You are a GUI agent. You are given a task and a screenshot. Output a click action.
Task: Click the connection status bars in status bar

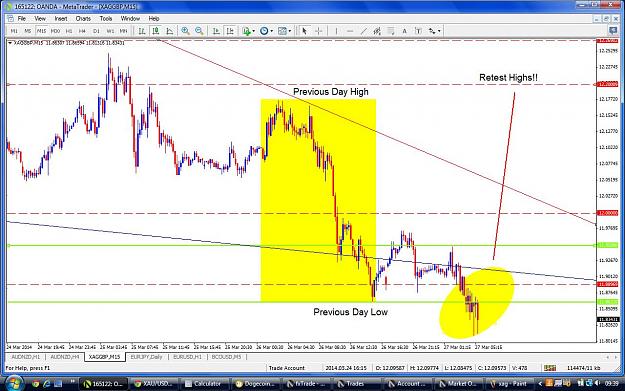550,368
